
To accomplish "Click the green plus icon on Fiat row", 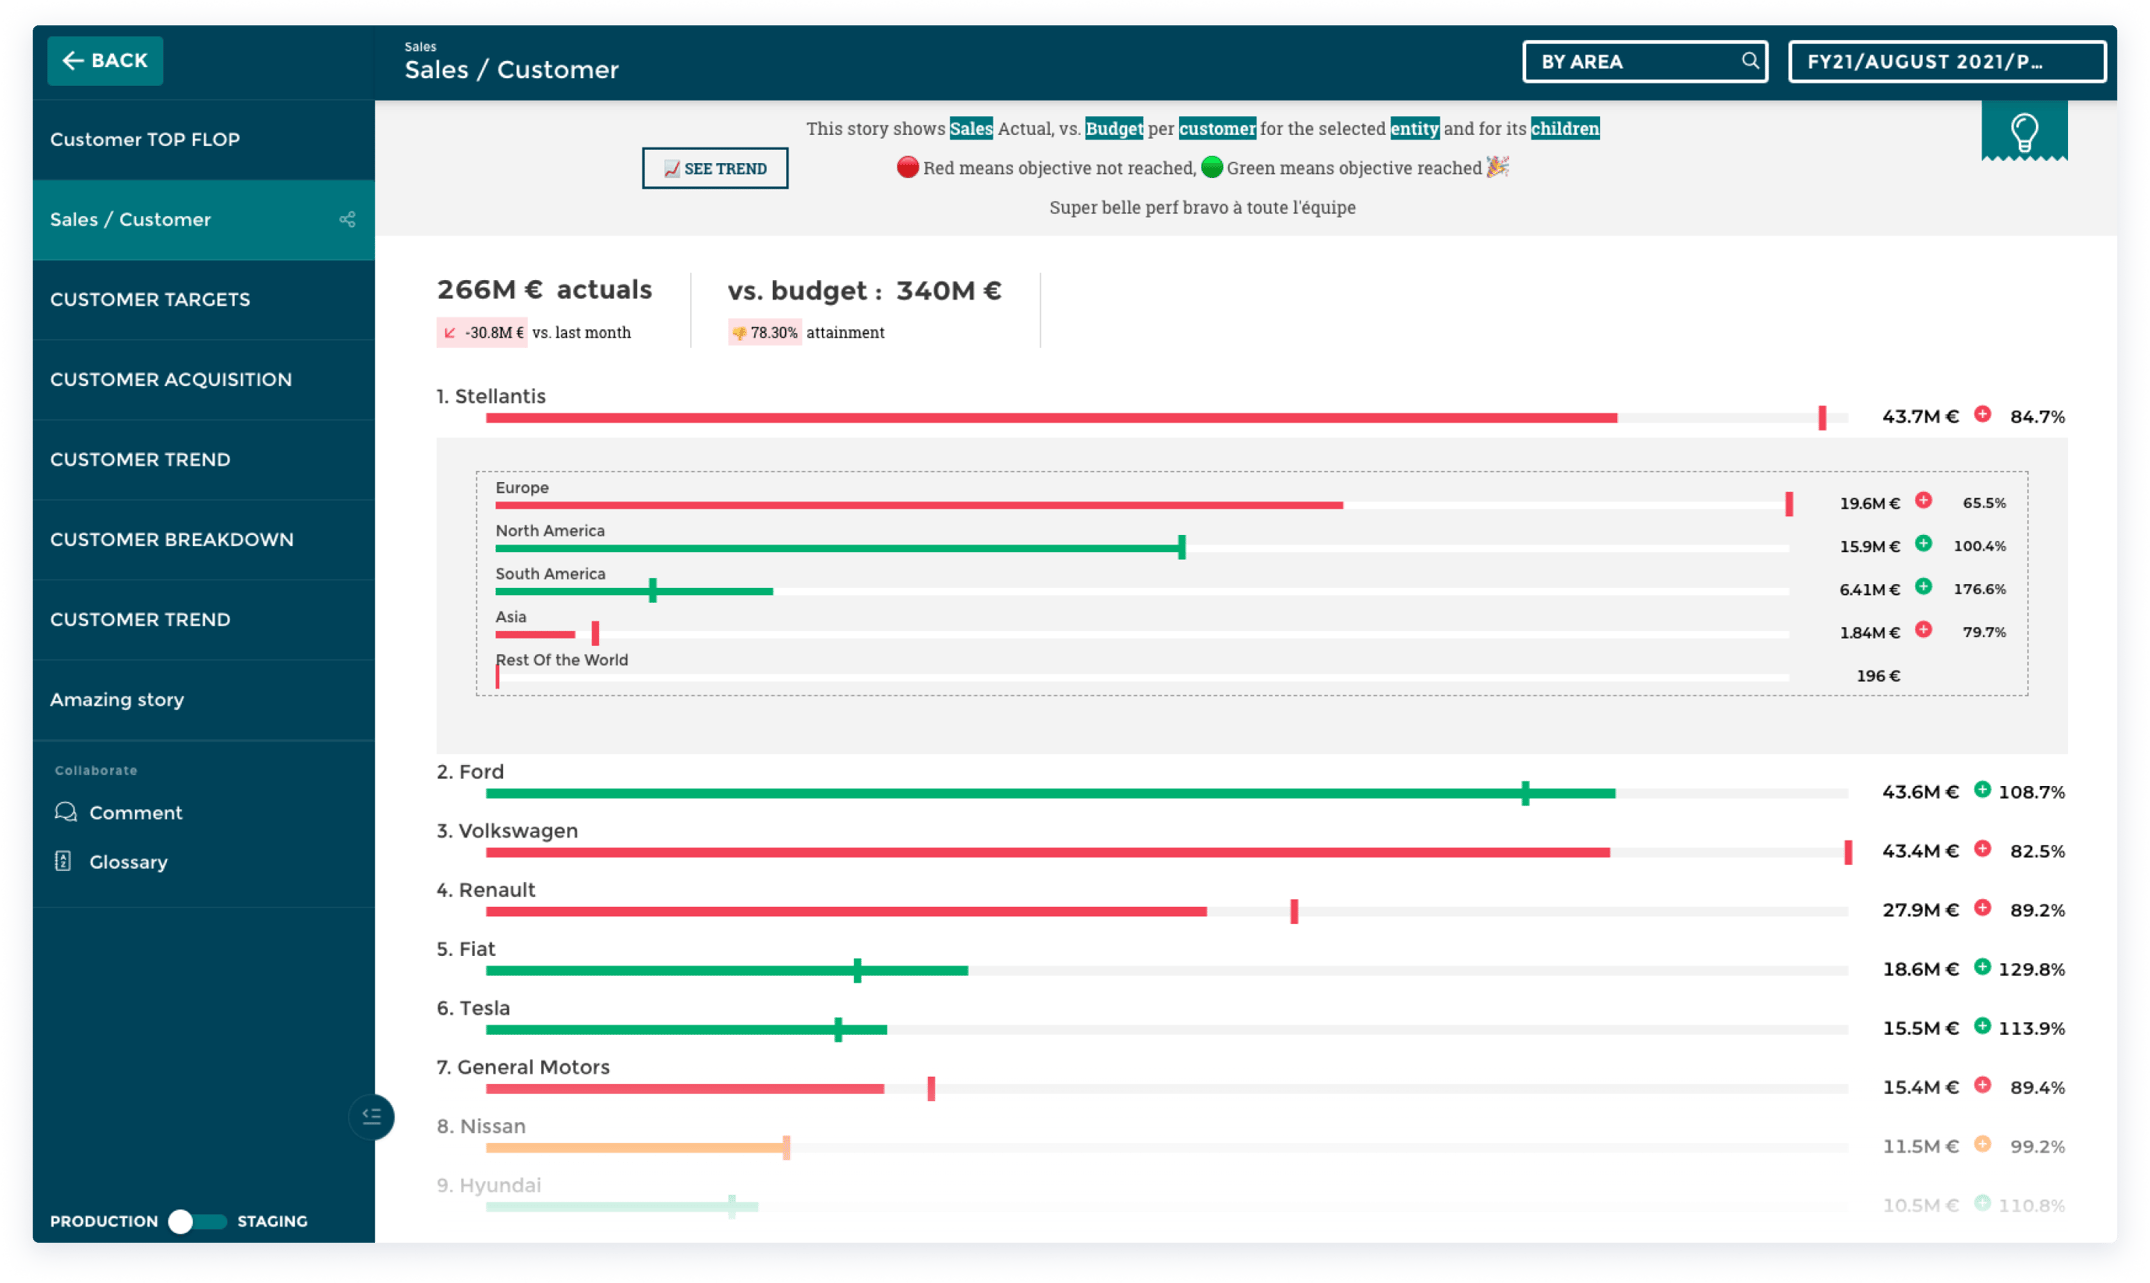I will (x=1982, y=967).
